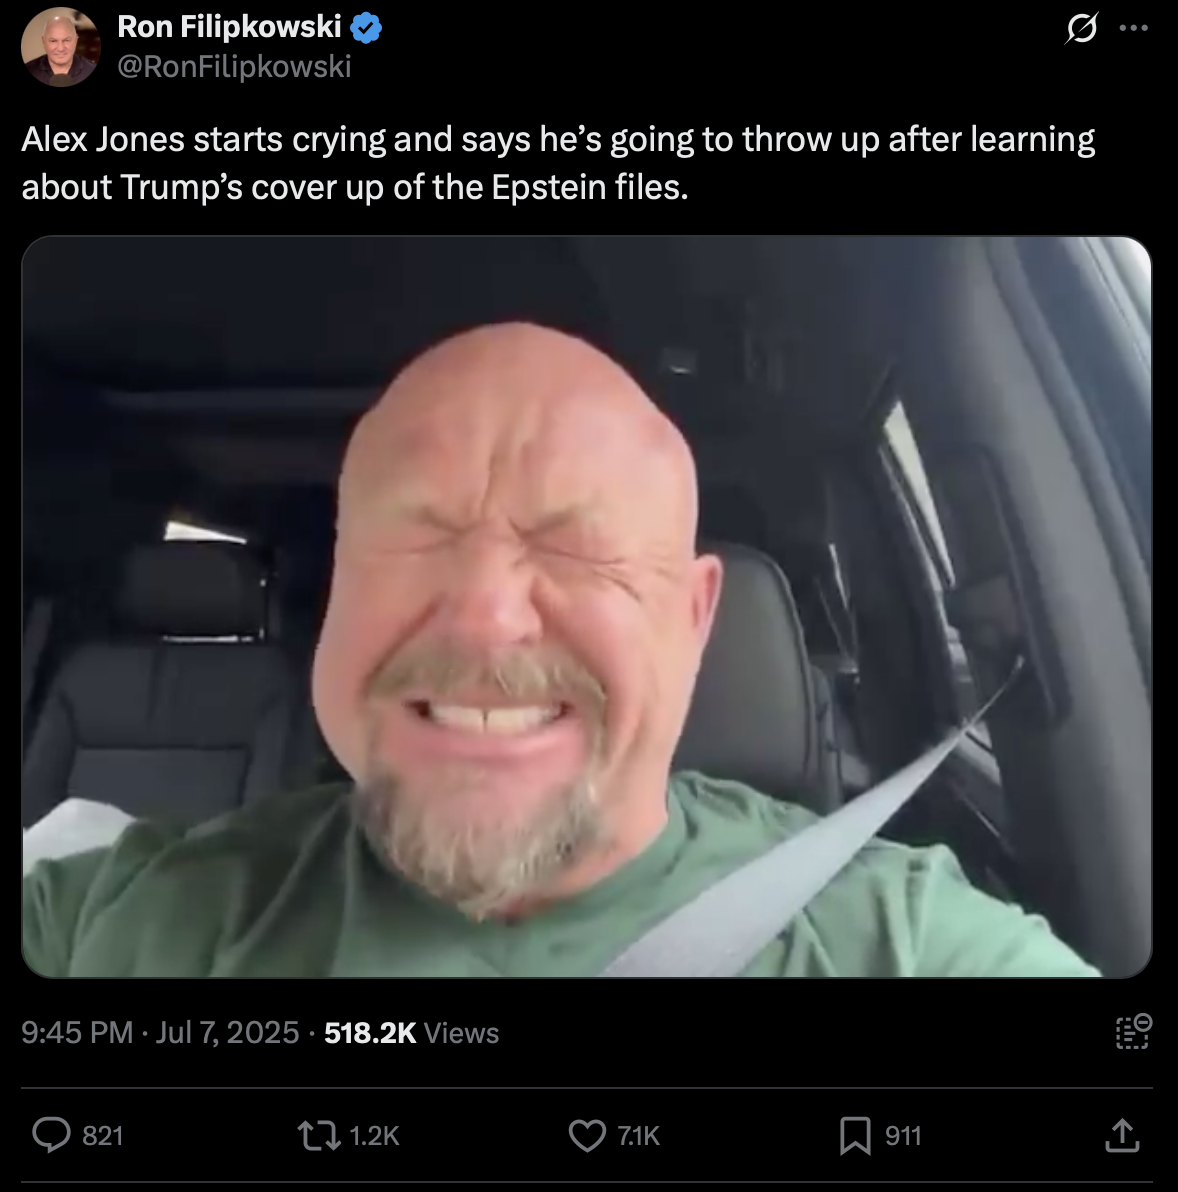Click Ron Filipkowski's profile avatar
This screenshot has width=1178, height=1192.
[x=60, y=47]
